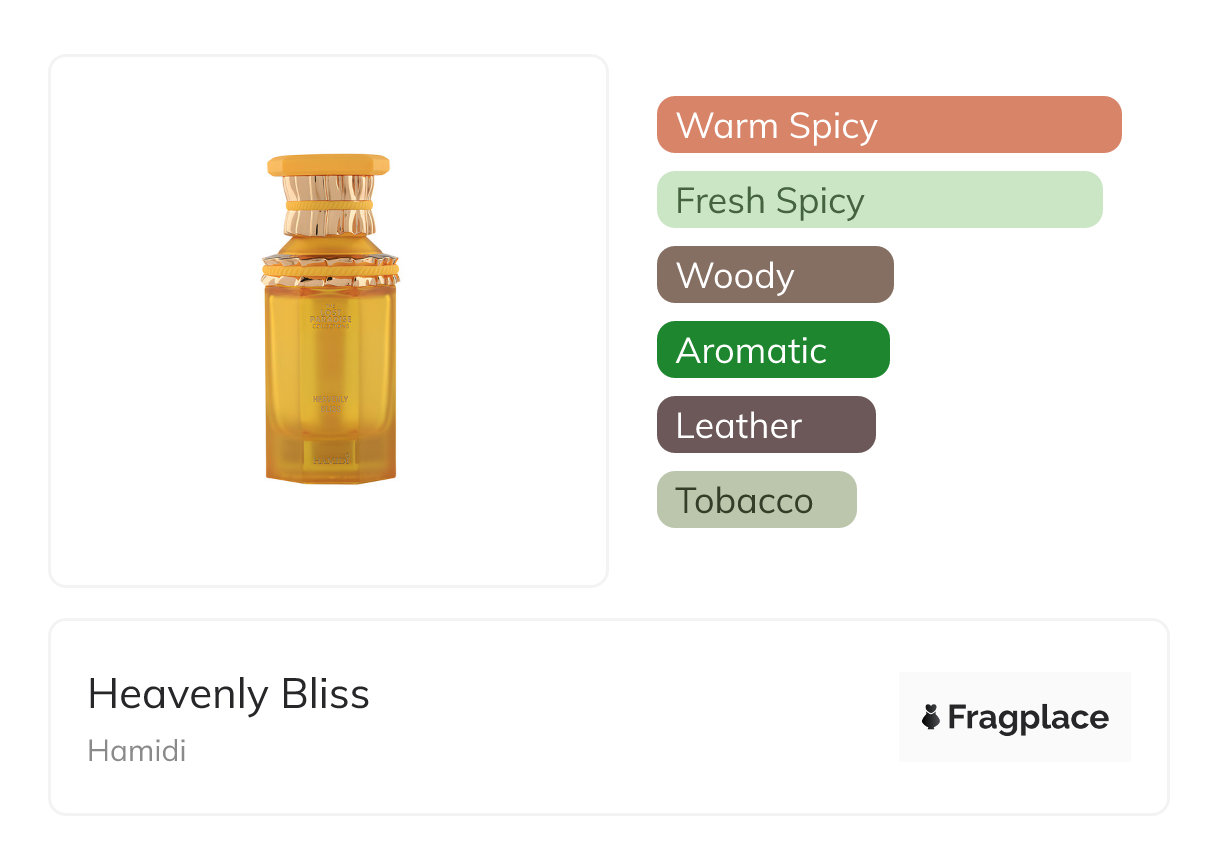Click the gold rope collar on the bottle shoulder
This screenshot has width=1218, height=864.
(x=330, y=268)
